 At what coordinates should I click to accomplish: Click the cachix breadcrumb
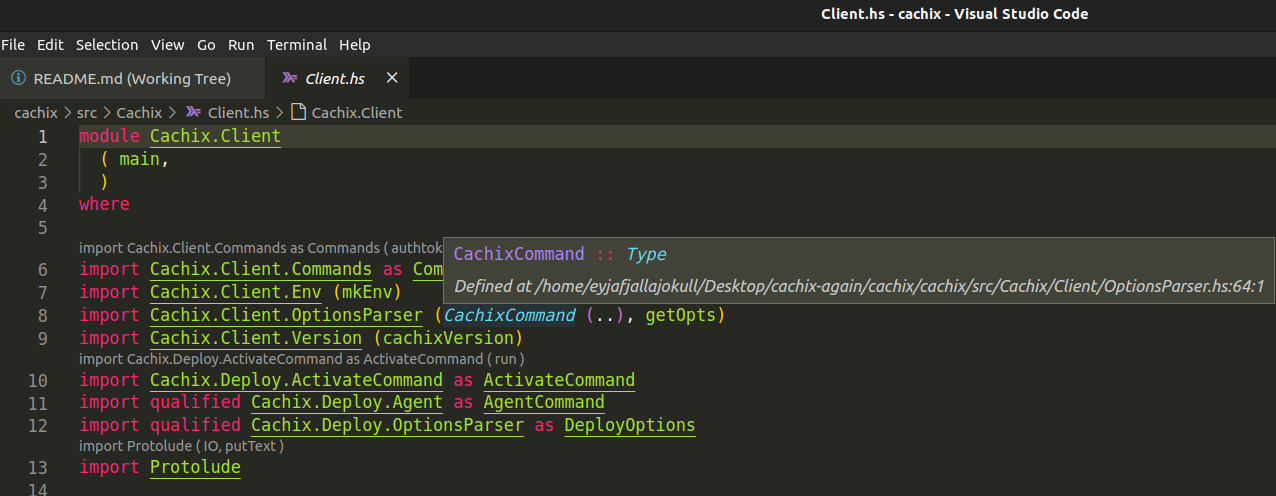pyautogui.click(x=36, y=113)
